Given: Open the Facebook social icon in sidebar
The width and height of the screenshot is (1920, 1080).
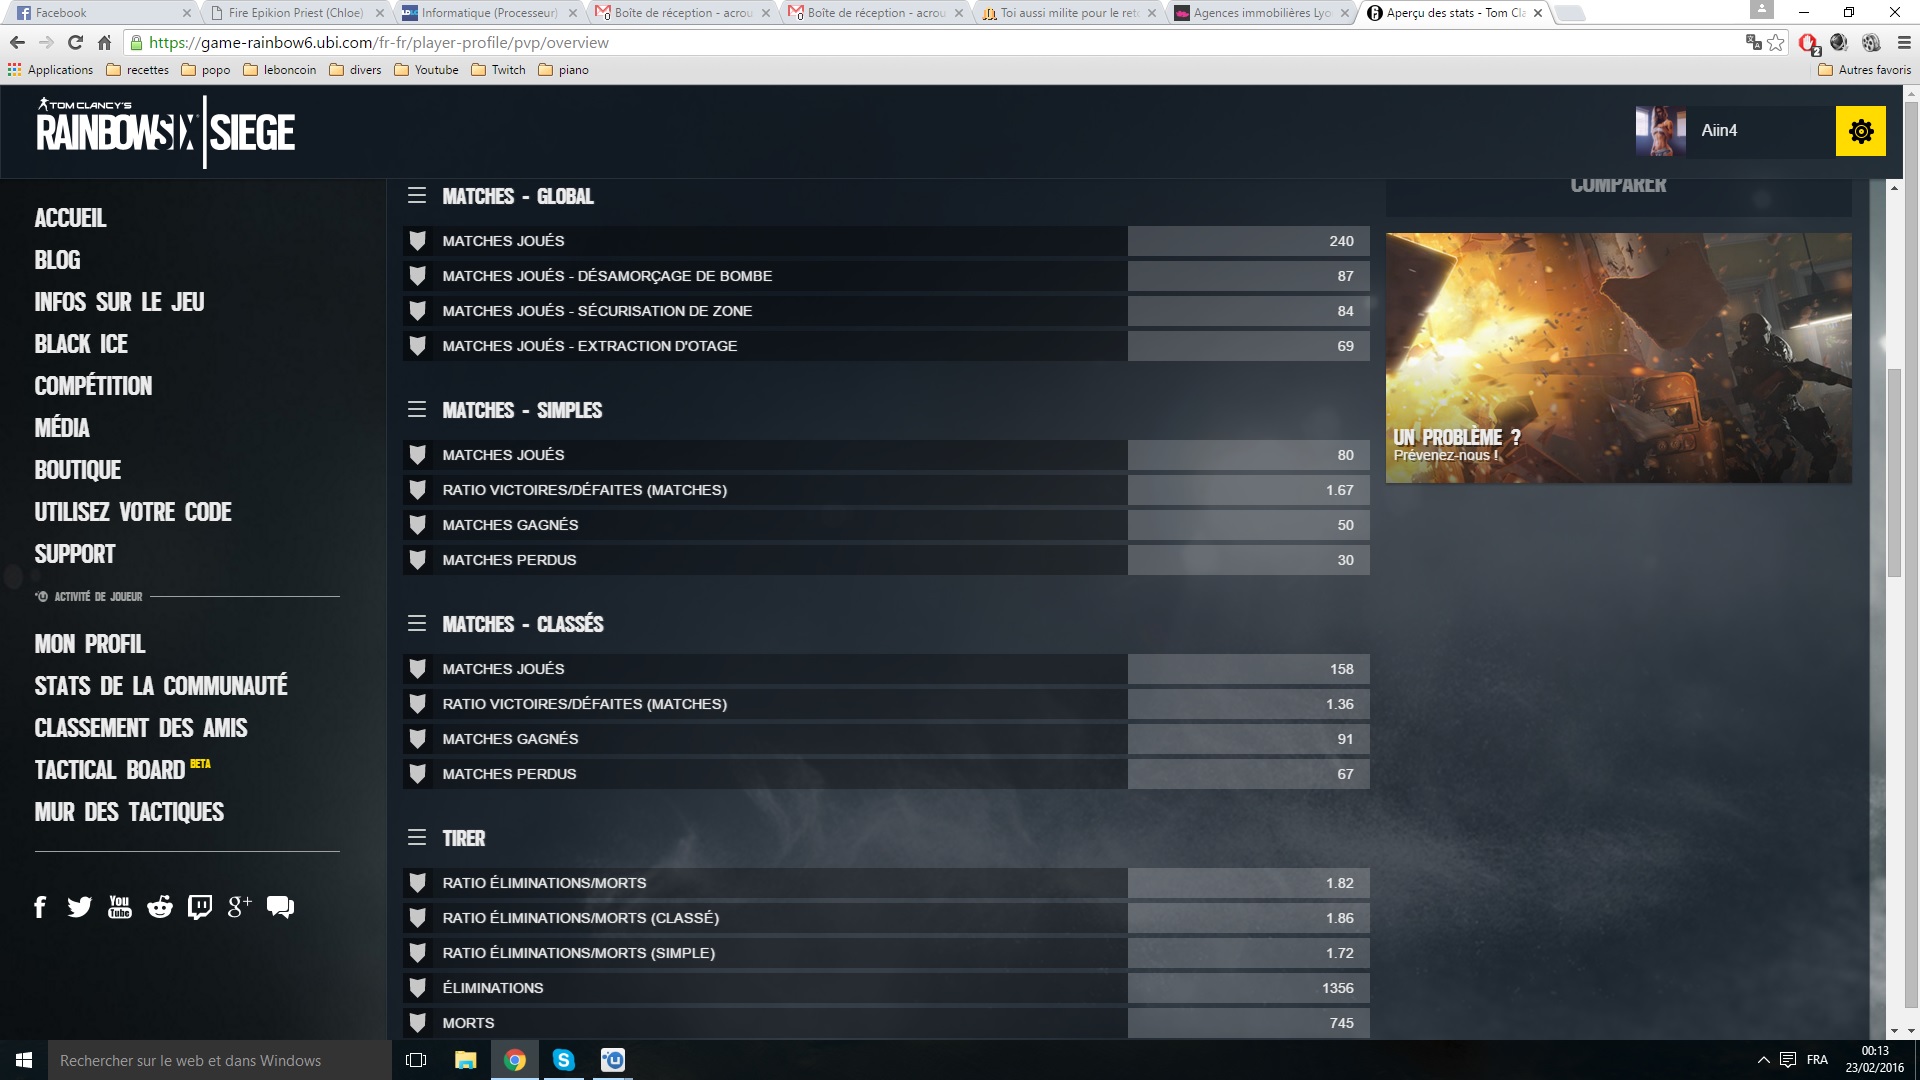Looking at the screenshot, I should coord(40,907).
